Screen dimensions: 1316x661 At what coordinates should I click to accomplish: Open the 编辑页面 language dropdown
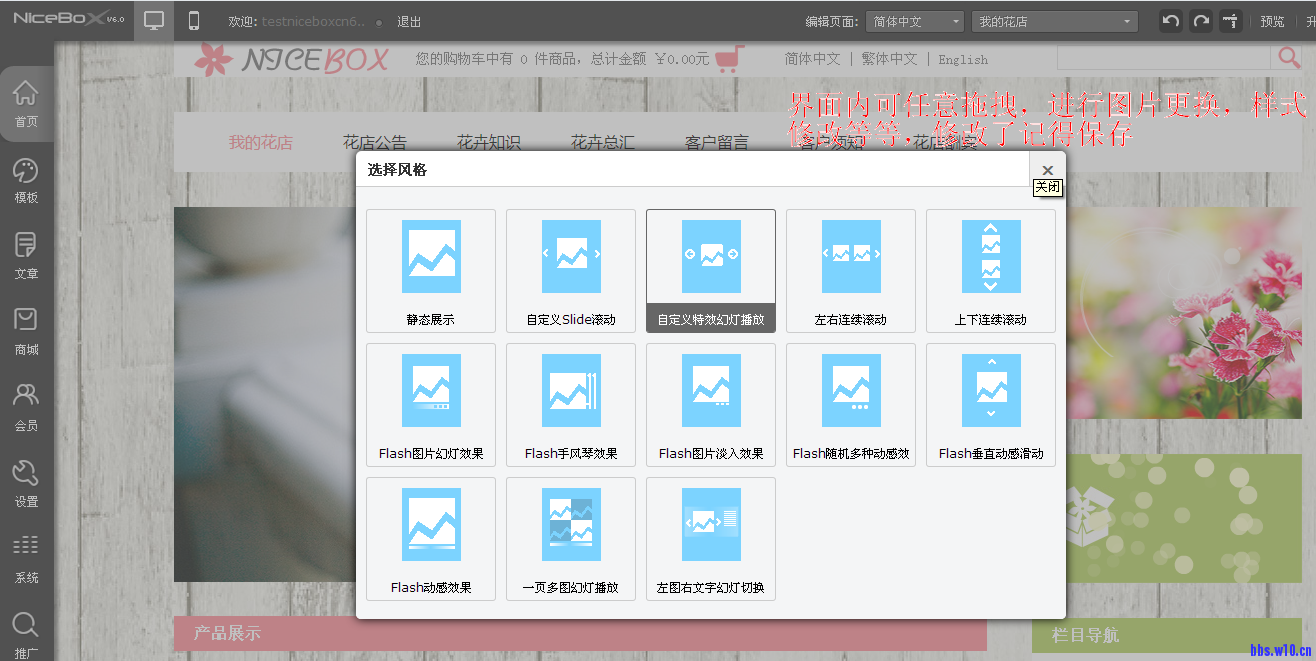pos(914,20)
